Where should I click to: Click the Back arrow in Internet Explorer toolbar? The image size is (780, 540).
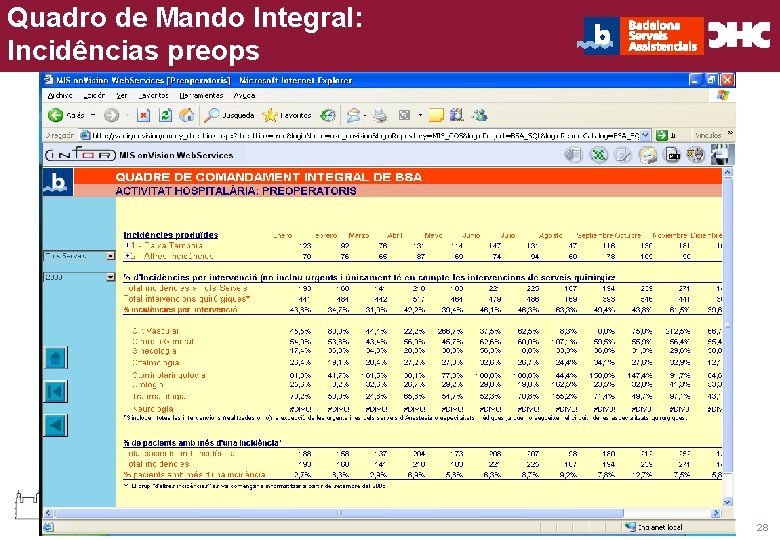[55, 115]
